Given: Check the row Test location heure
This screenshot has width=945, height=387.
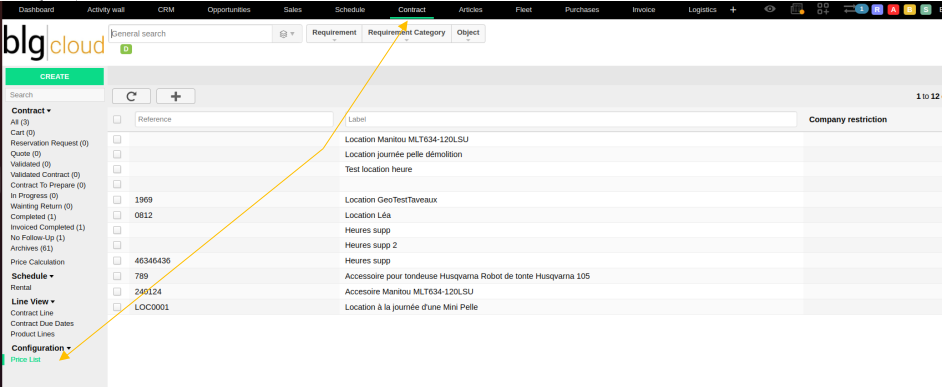Looking at the screenshot, I should (x=117, y=169).
